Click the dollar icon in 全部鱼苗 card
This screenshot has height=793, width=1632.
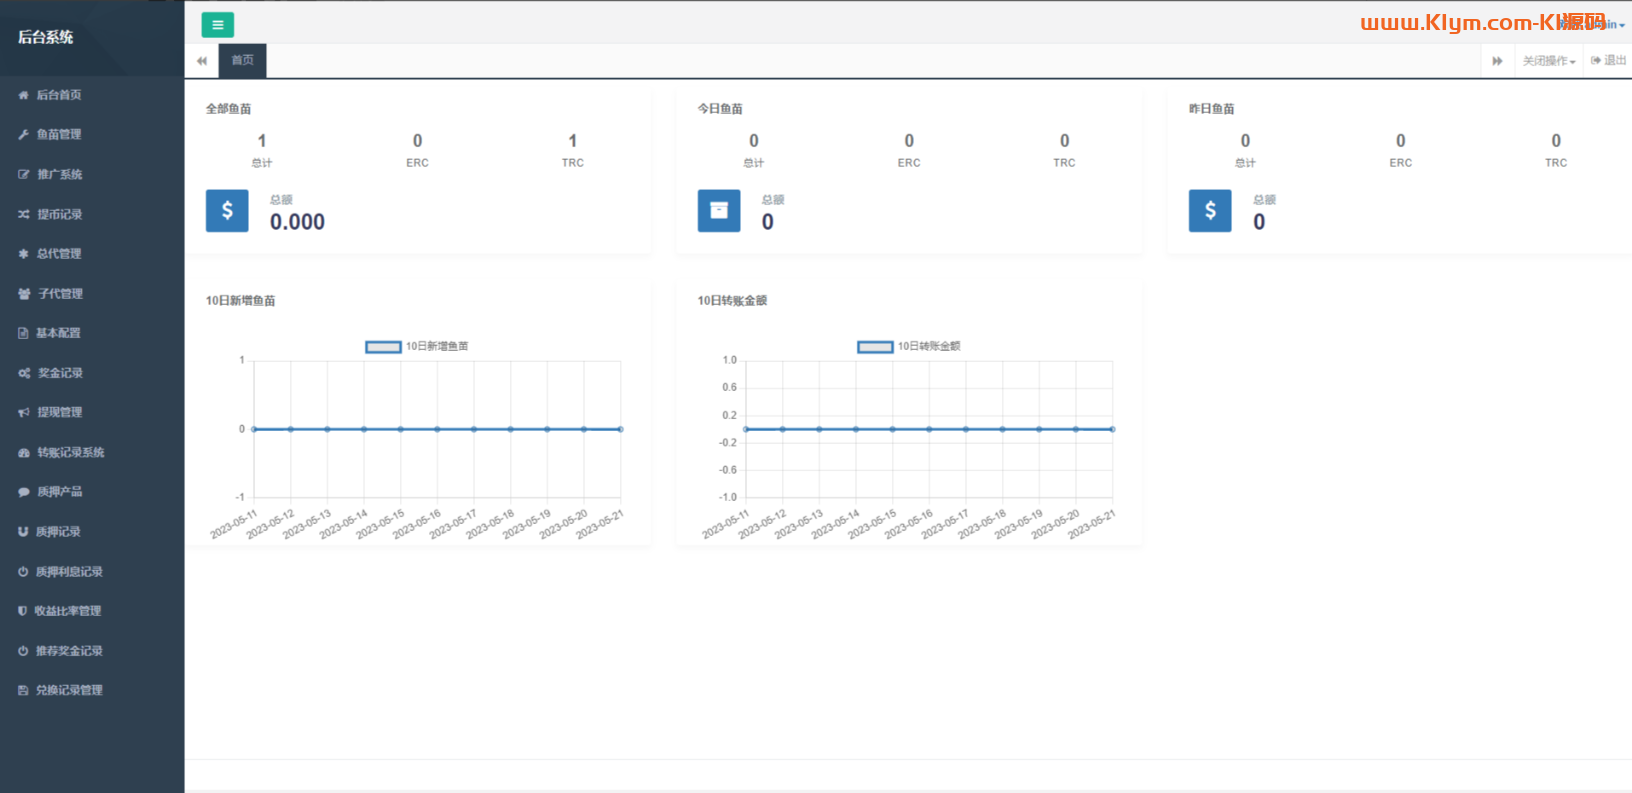[x=227, y=211]
